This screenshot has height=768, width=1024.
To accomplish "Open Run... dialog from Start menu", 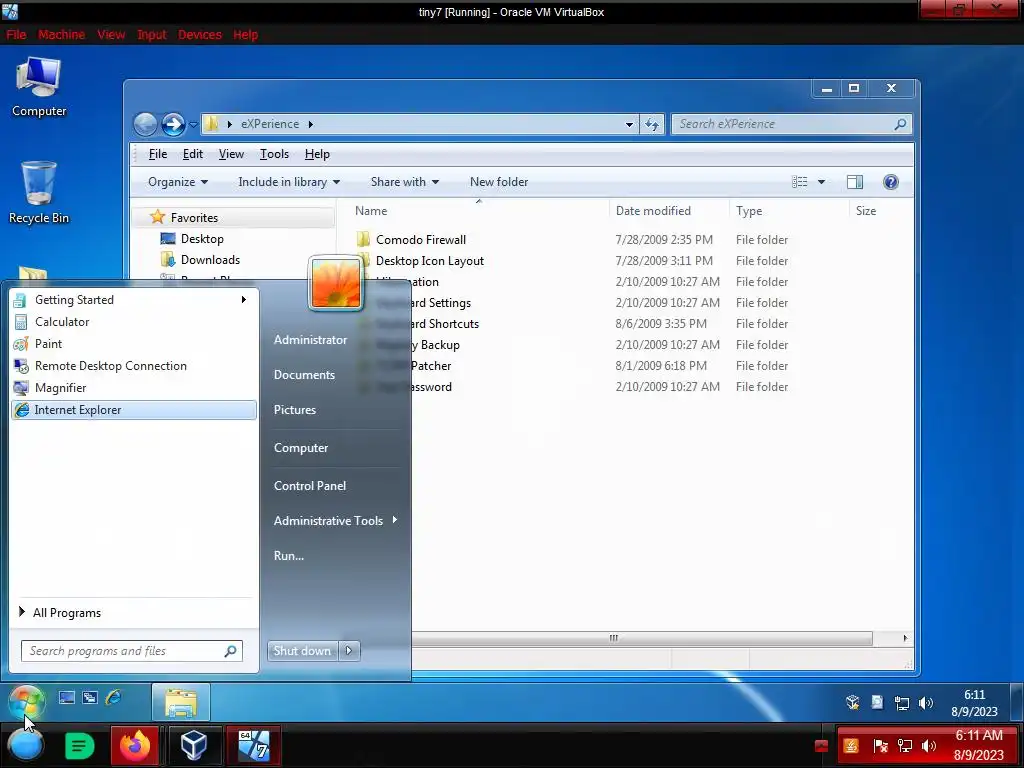I will [x=289, y=556].
